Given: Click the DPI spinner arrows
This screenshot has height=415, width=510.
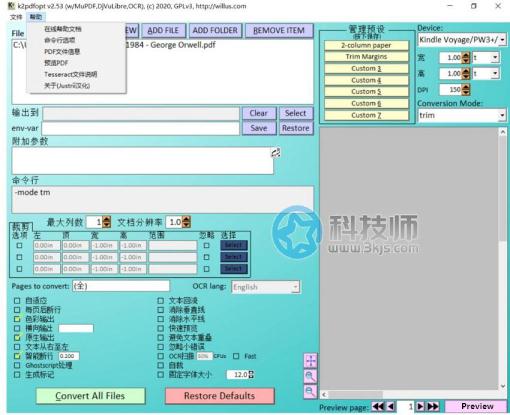Looking at the screenshot, I should [x=466, y=89].
